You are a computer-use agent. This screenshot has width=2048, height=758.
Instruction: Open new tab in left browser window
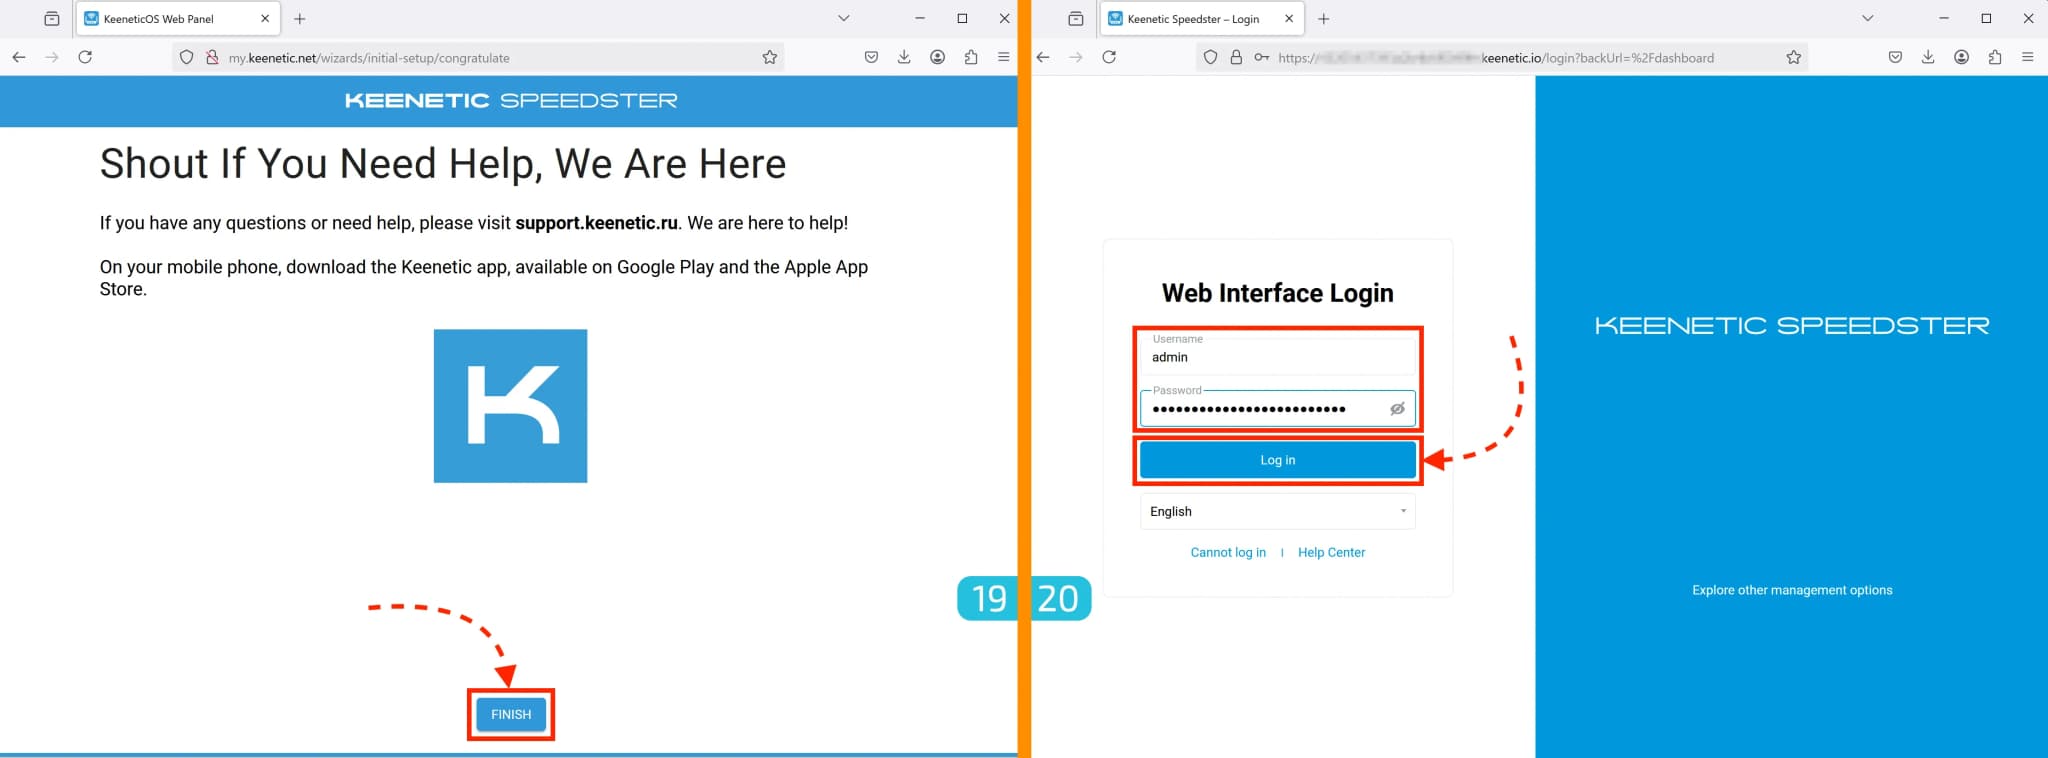point(300,19)
